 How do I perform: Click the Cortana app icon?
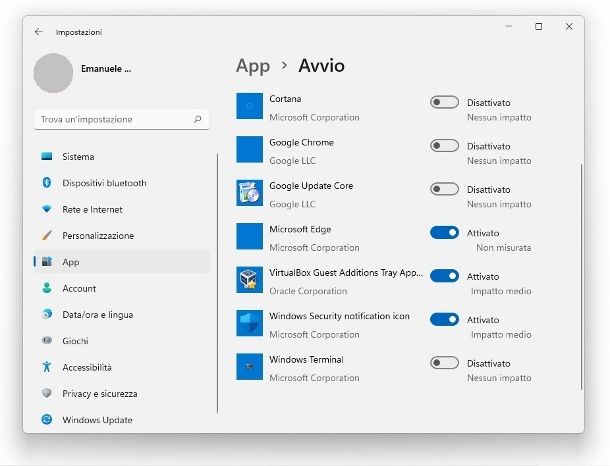[249, 106]
